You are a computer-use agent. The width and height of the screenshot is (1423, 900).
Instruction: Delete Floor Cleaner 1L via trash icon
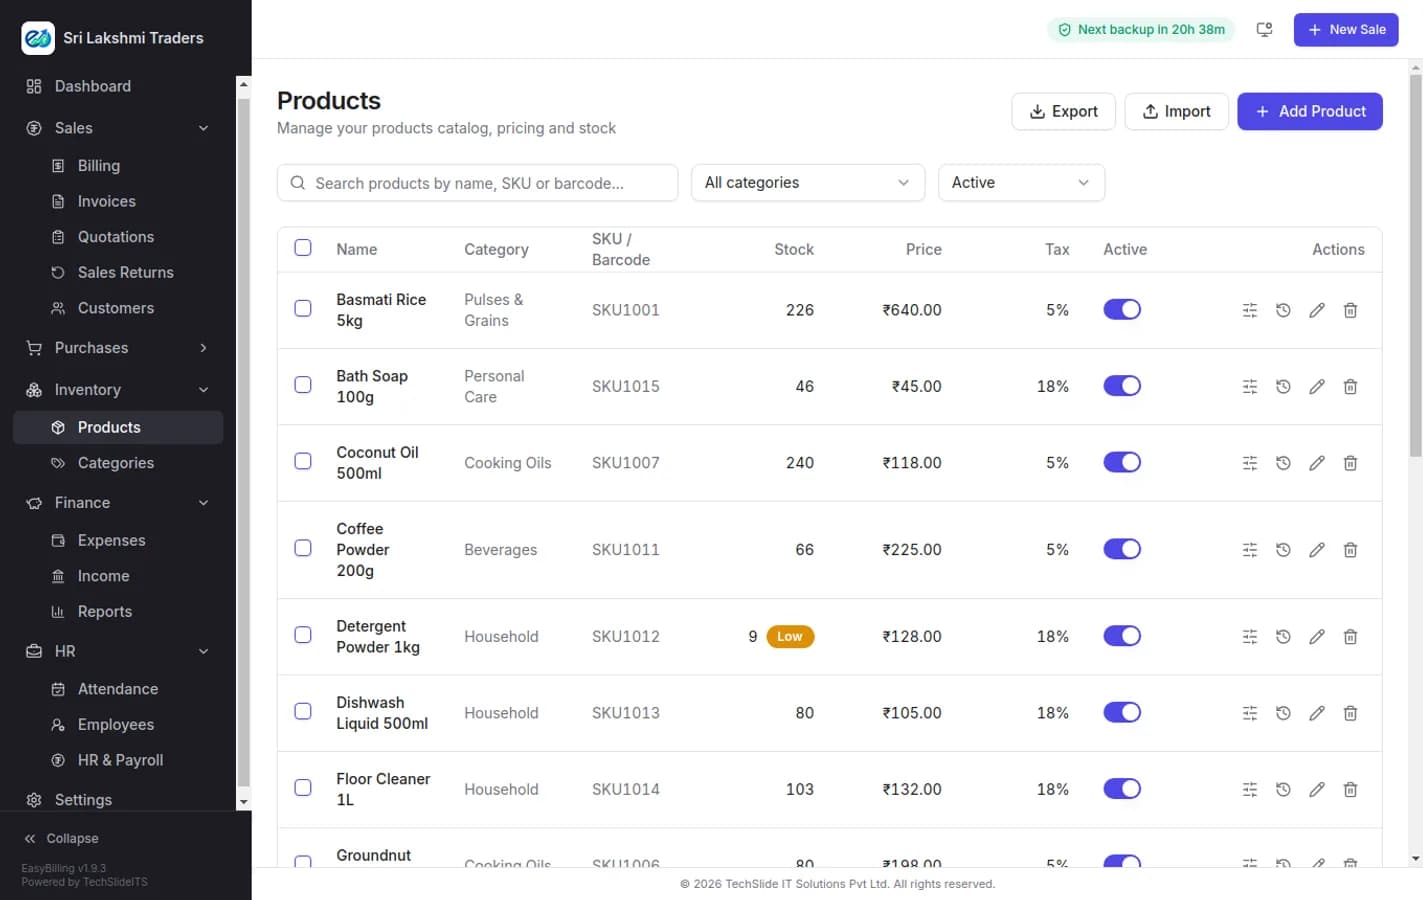1350,790
